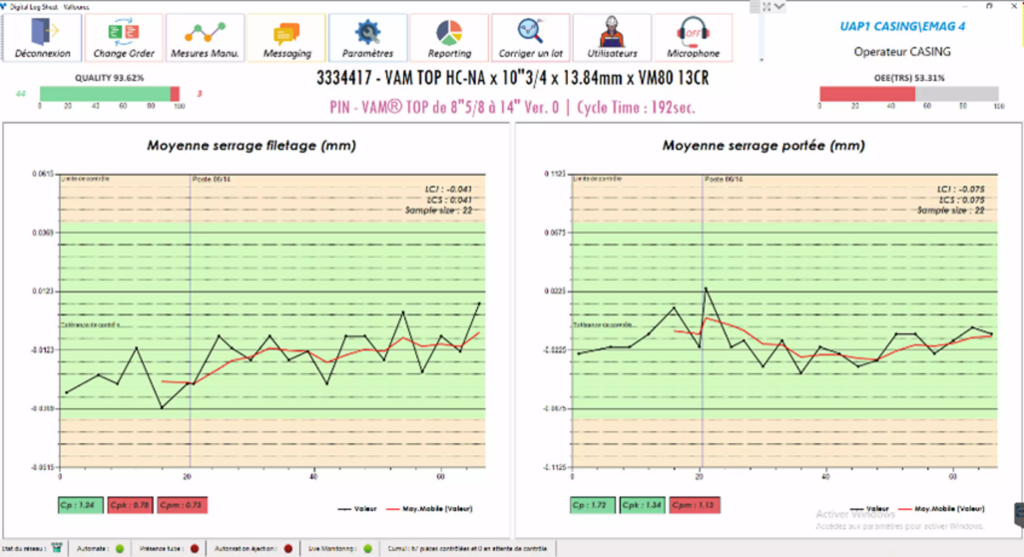Expand the toolbar chevron dropdown

779,7
